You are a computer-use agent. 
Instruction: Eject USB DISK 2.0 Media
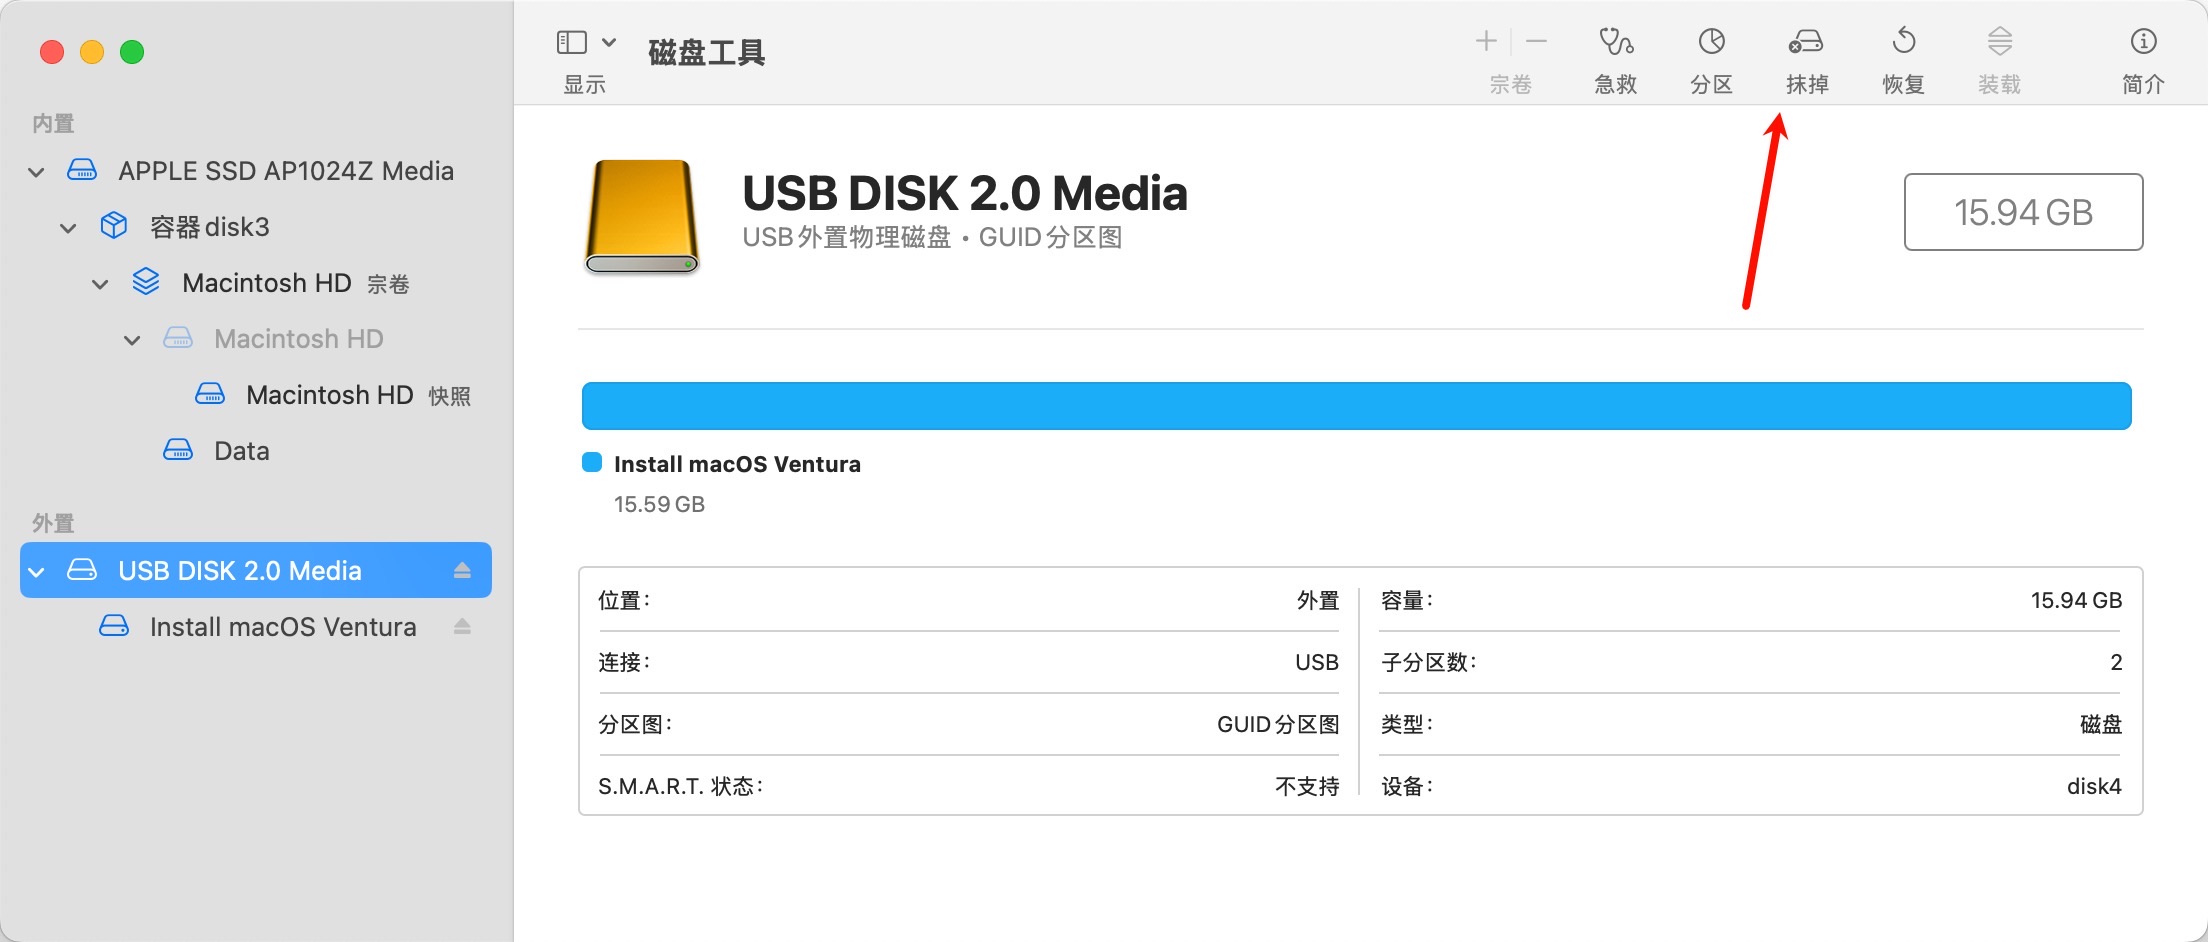click(462, 570)
